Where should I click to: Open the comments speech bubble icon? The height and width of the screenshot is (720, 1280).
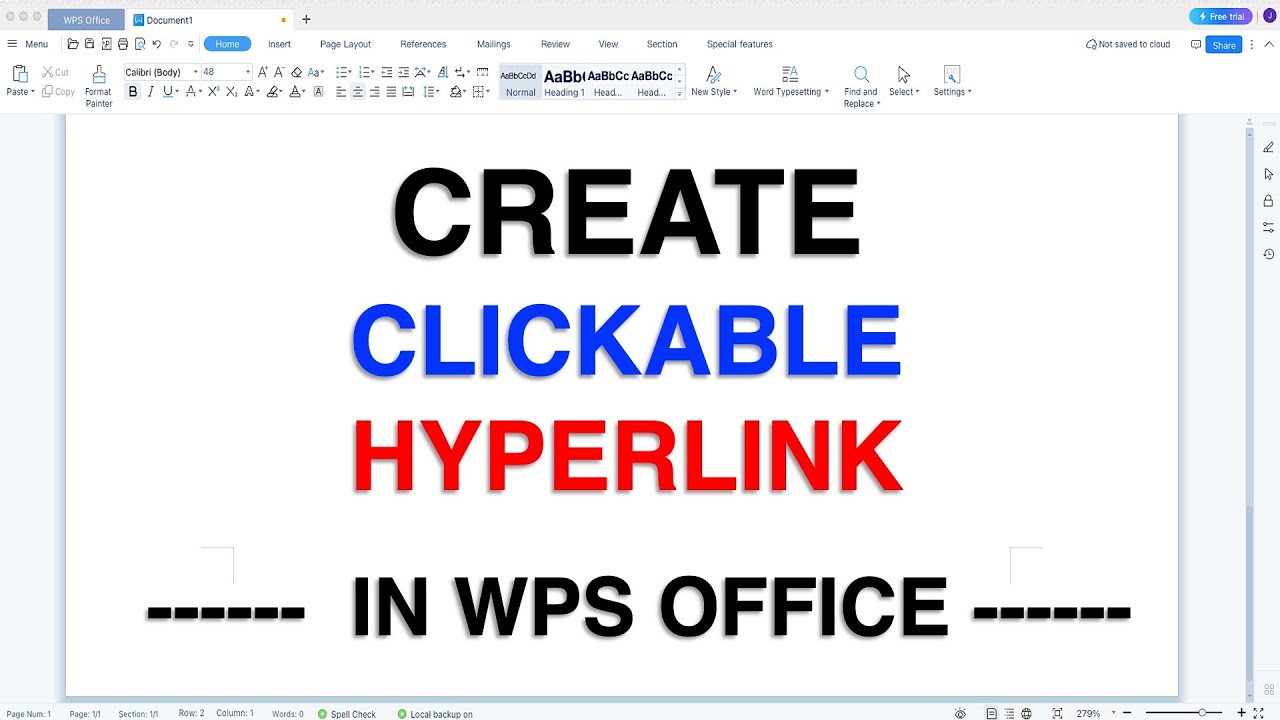pos(1195,44)
